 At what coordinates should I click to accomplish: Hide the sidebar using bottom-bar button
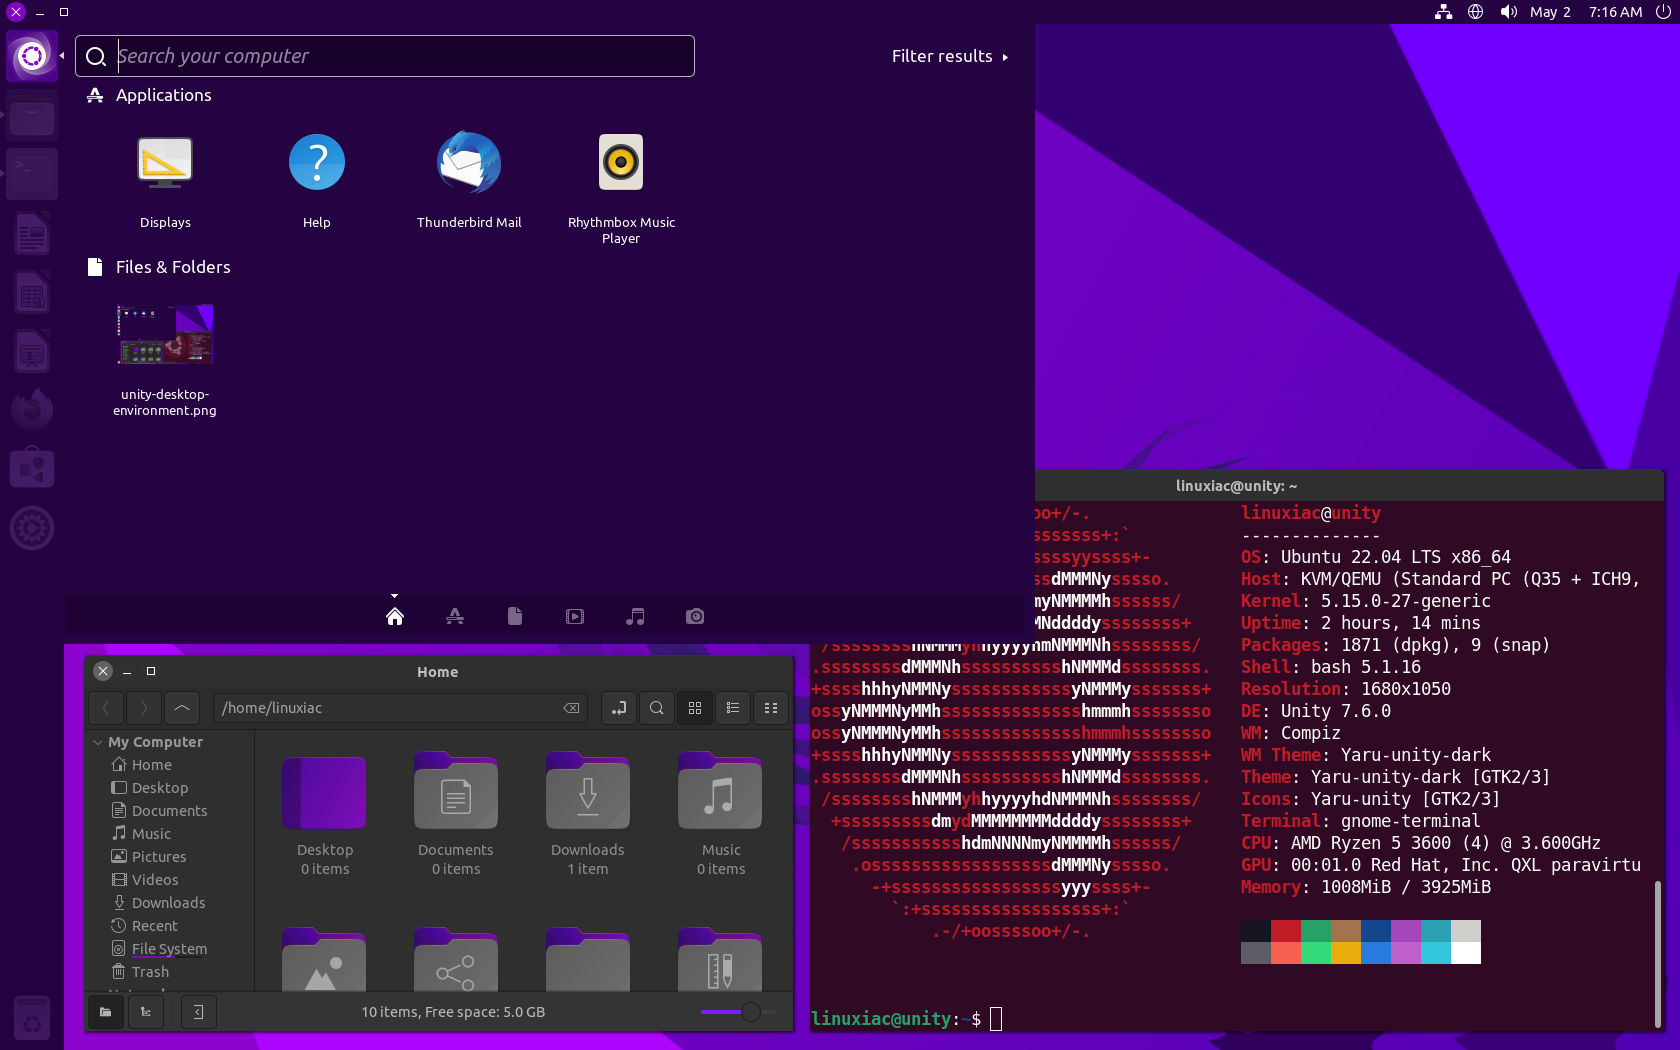click(x=198, y=1012)
